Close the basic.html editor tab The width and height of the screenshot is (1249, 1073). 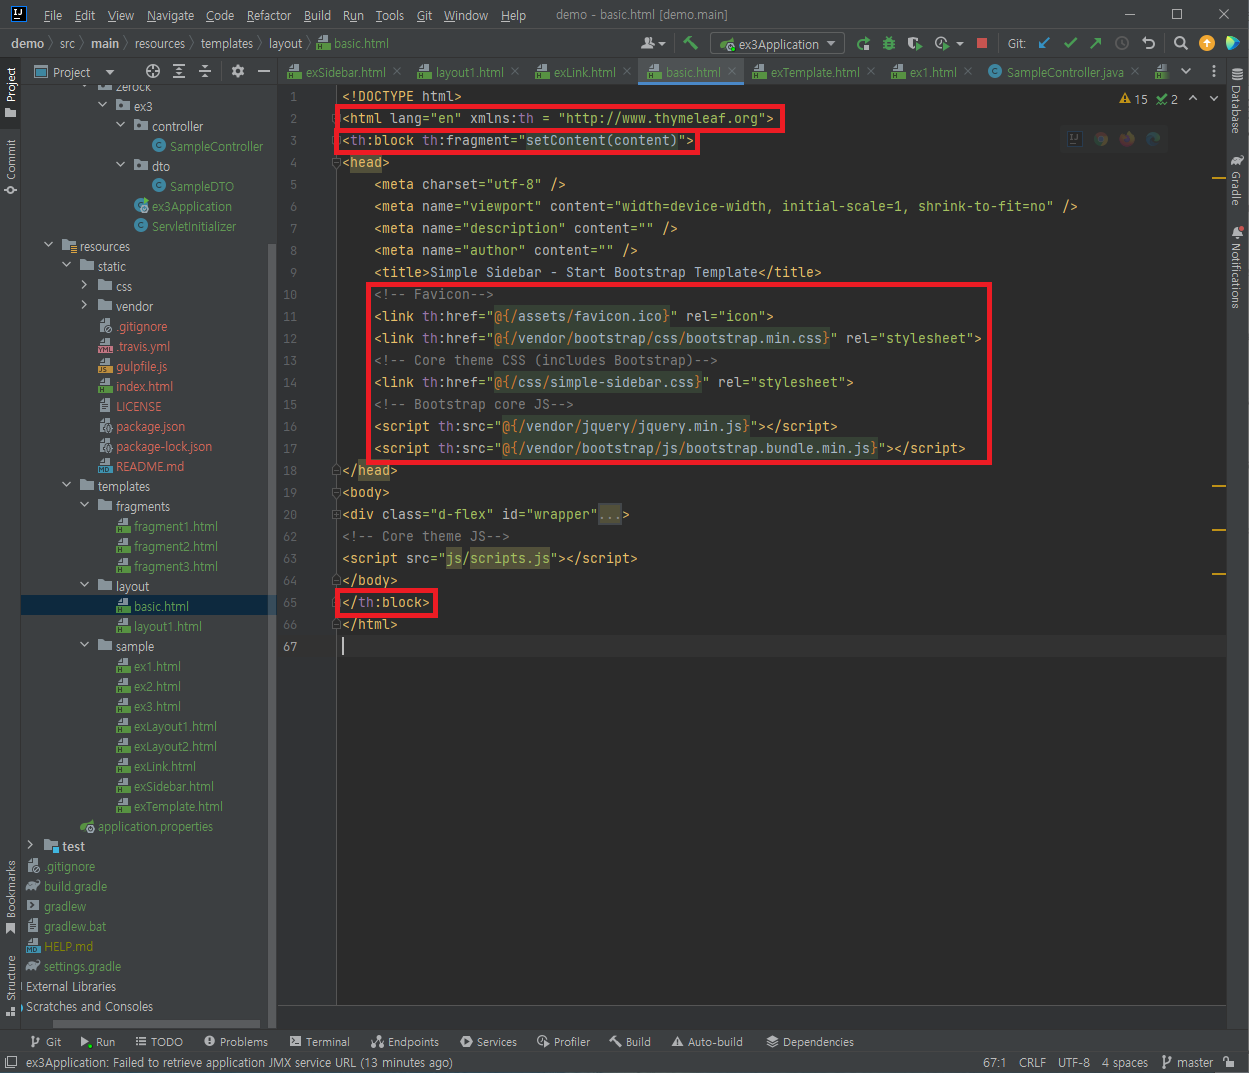[732, 71]
